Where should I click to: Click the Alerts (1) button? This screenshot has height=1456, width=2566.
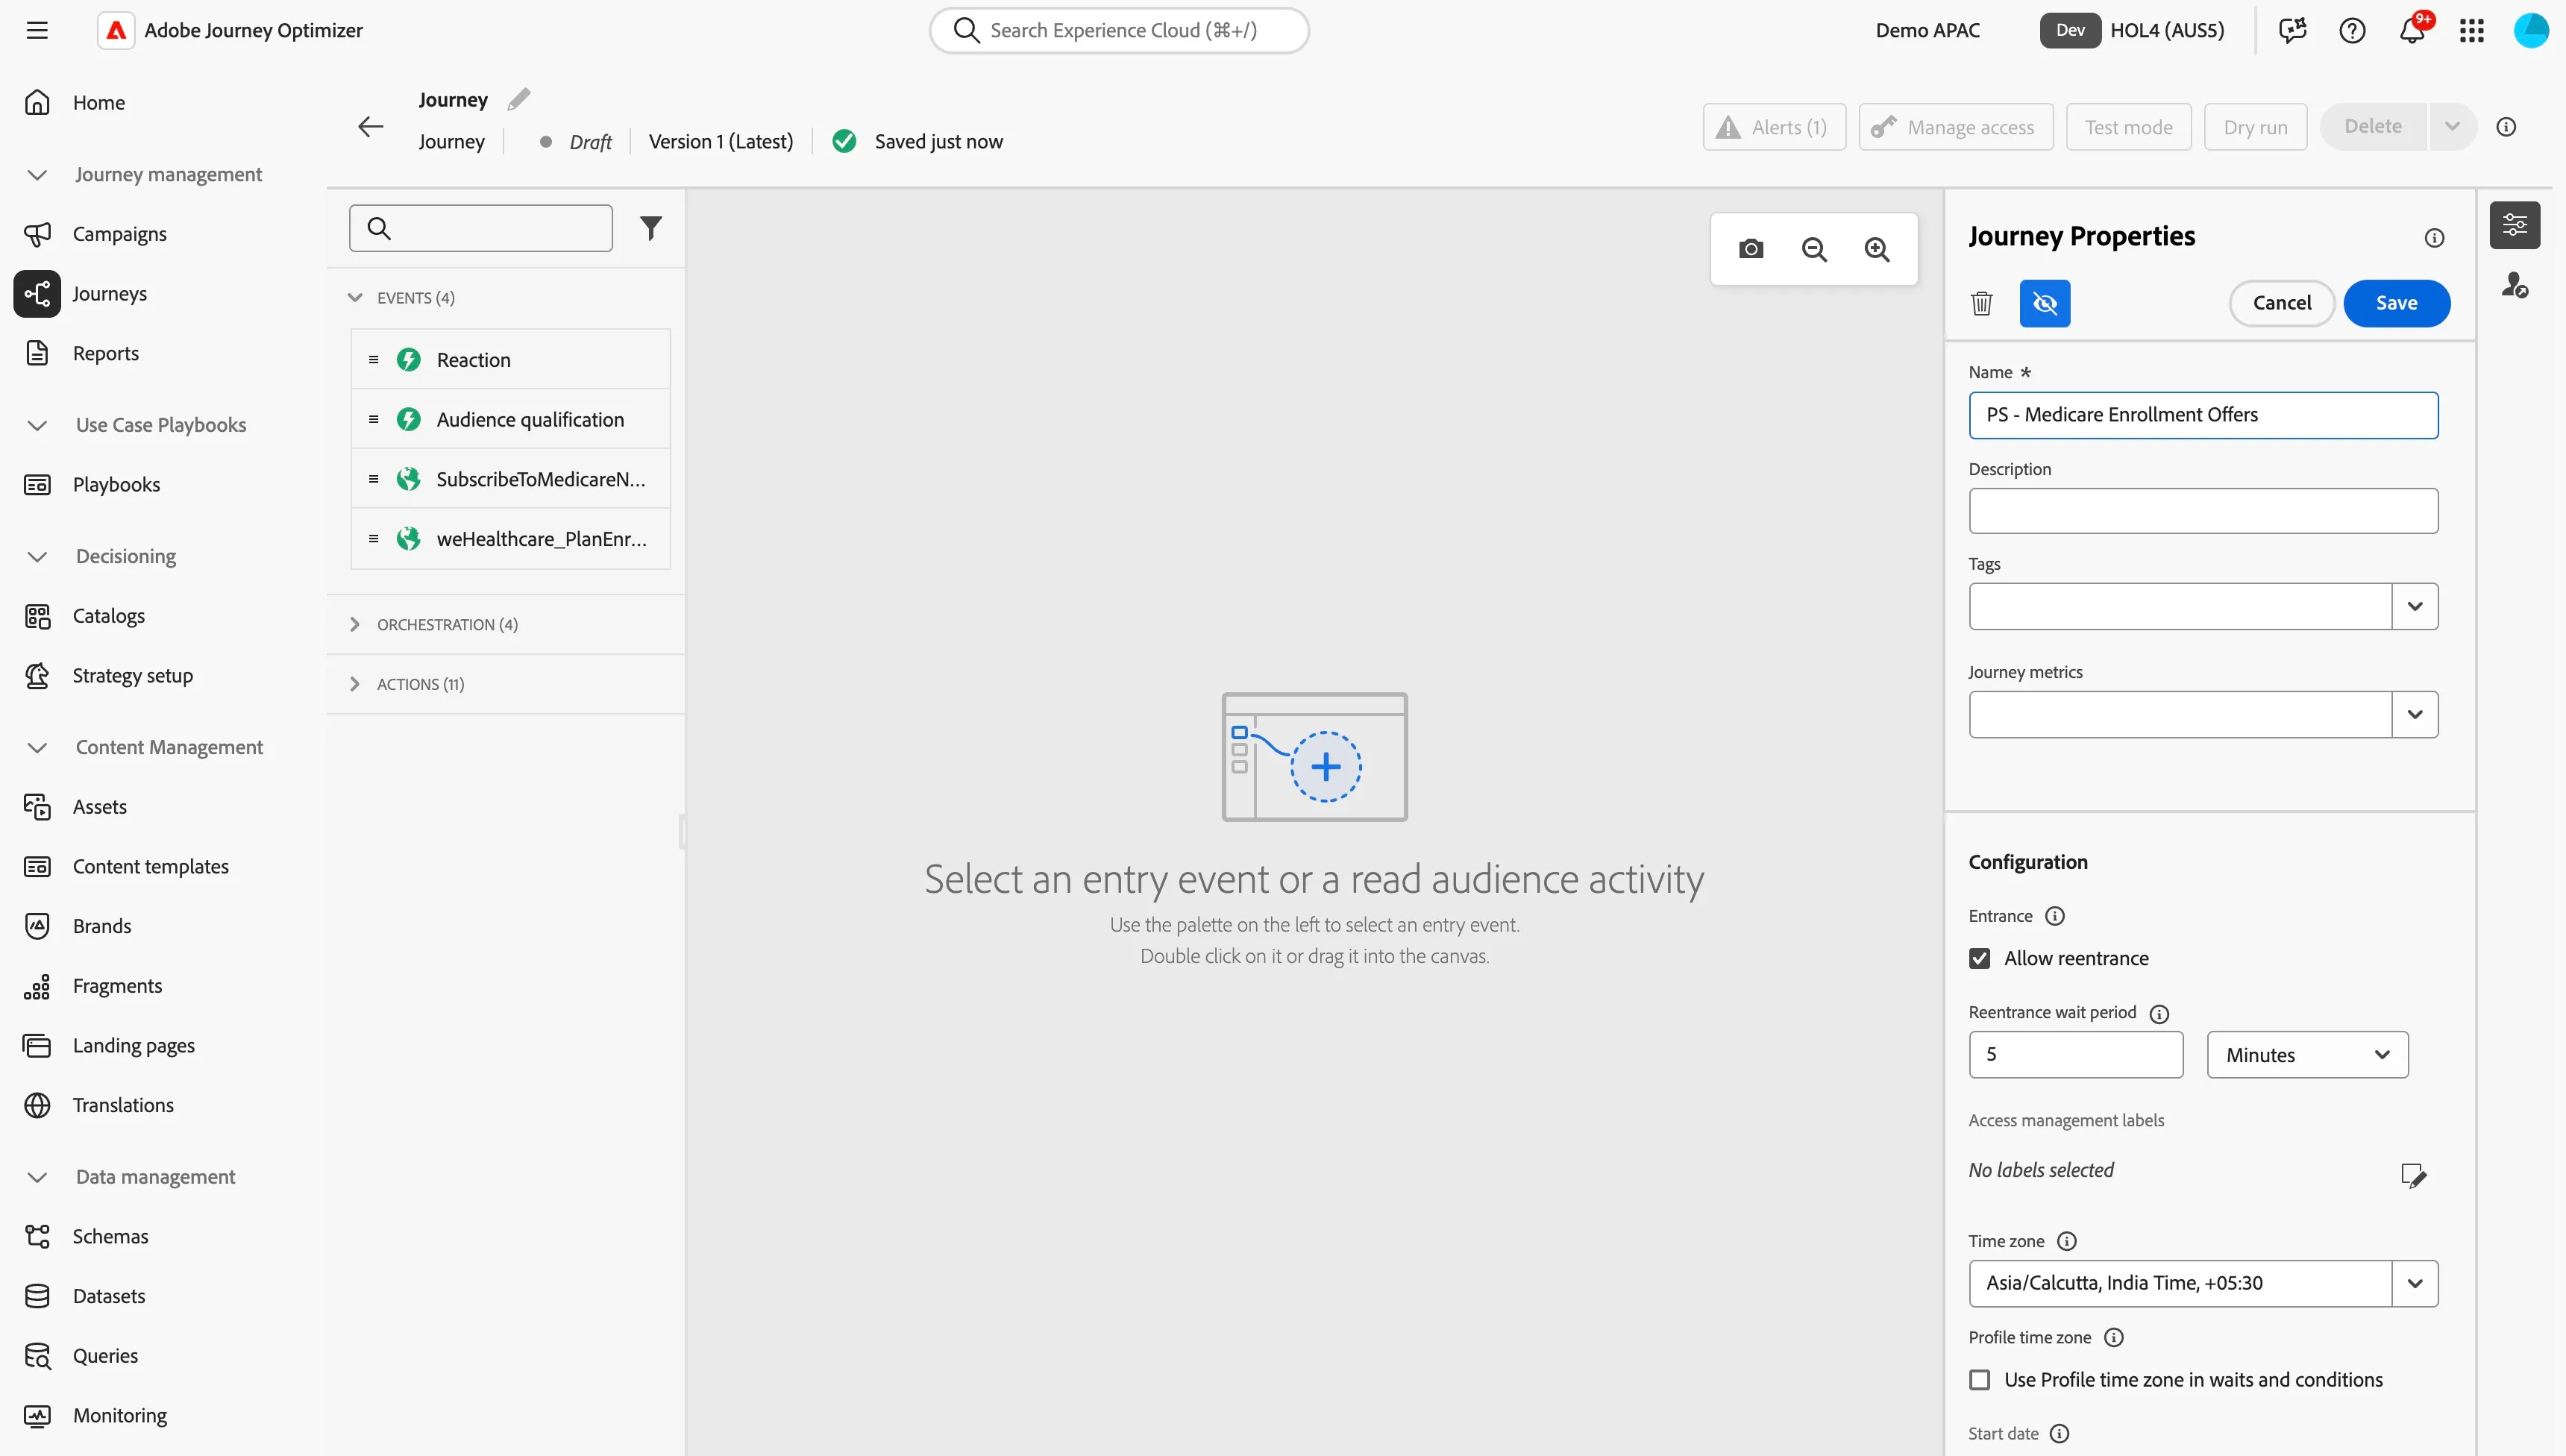pyautogui.click(x=1774, y=127)
